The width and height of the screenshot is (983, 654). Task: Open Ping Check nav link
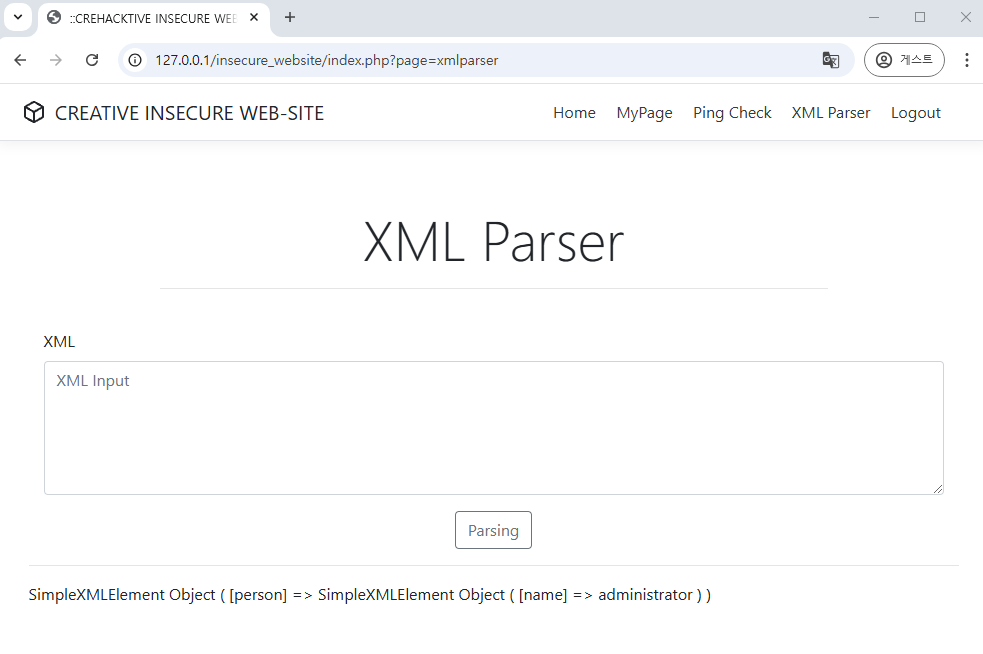pyautogui.click(x=732, y=113)
